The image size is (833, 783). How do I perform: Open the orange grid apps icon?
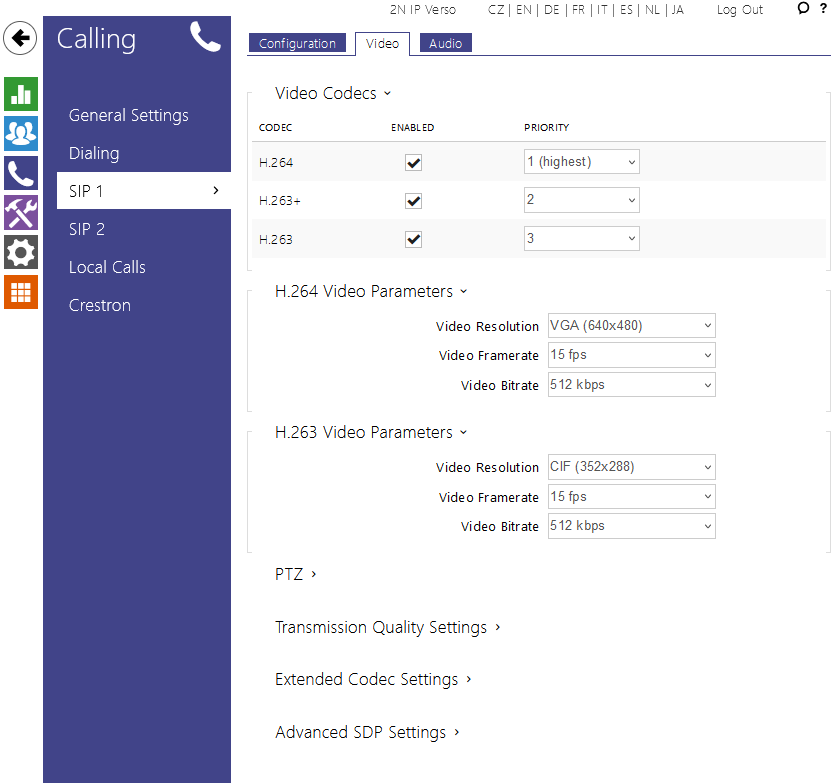tap(20, 292)
